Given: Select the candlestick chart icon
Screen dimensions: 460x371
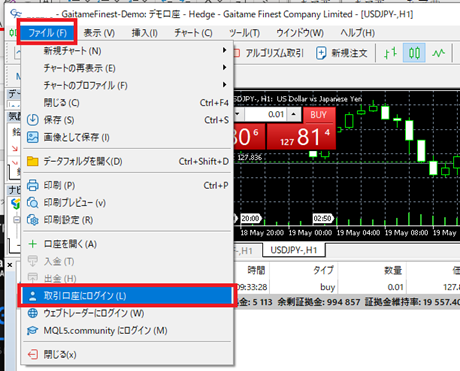Looking at the screenshot, I should click(x=414, y=53).
